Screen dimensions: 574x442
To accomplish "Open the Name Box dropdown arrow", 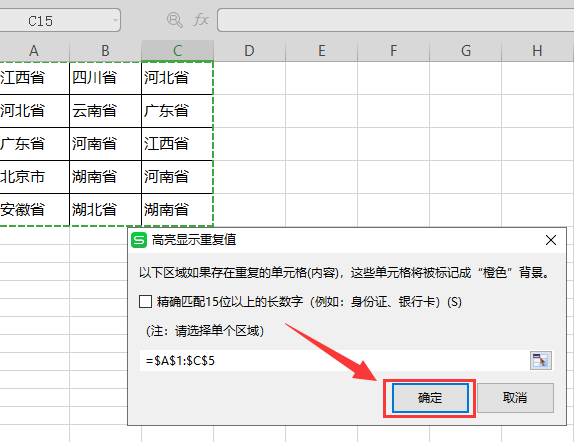I will (115, 21).
